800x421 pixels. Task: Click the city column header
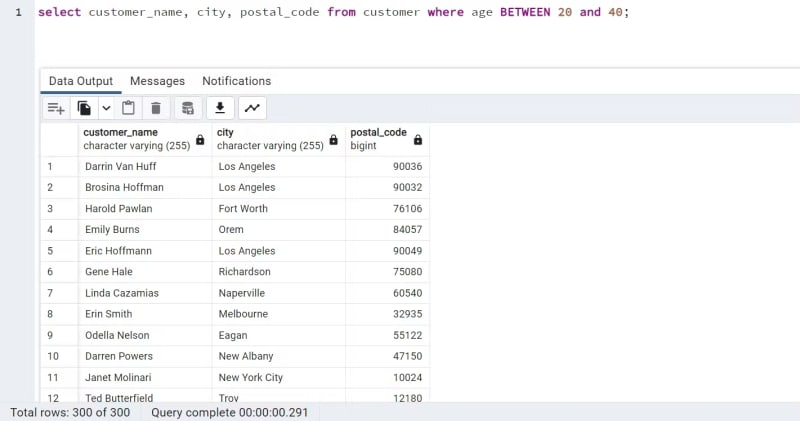coord(279,139)
